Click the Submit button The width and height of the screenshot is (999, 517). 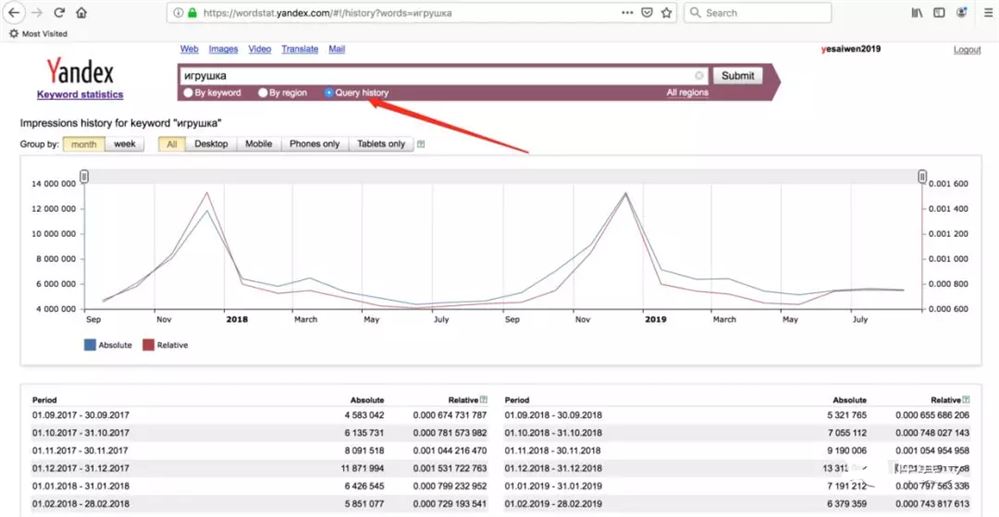pos(738,76)
